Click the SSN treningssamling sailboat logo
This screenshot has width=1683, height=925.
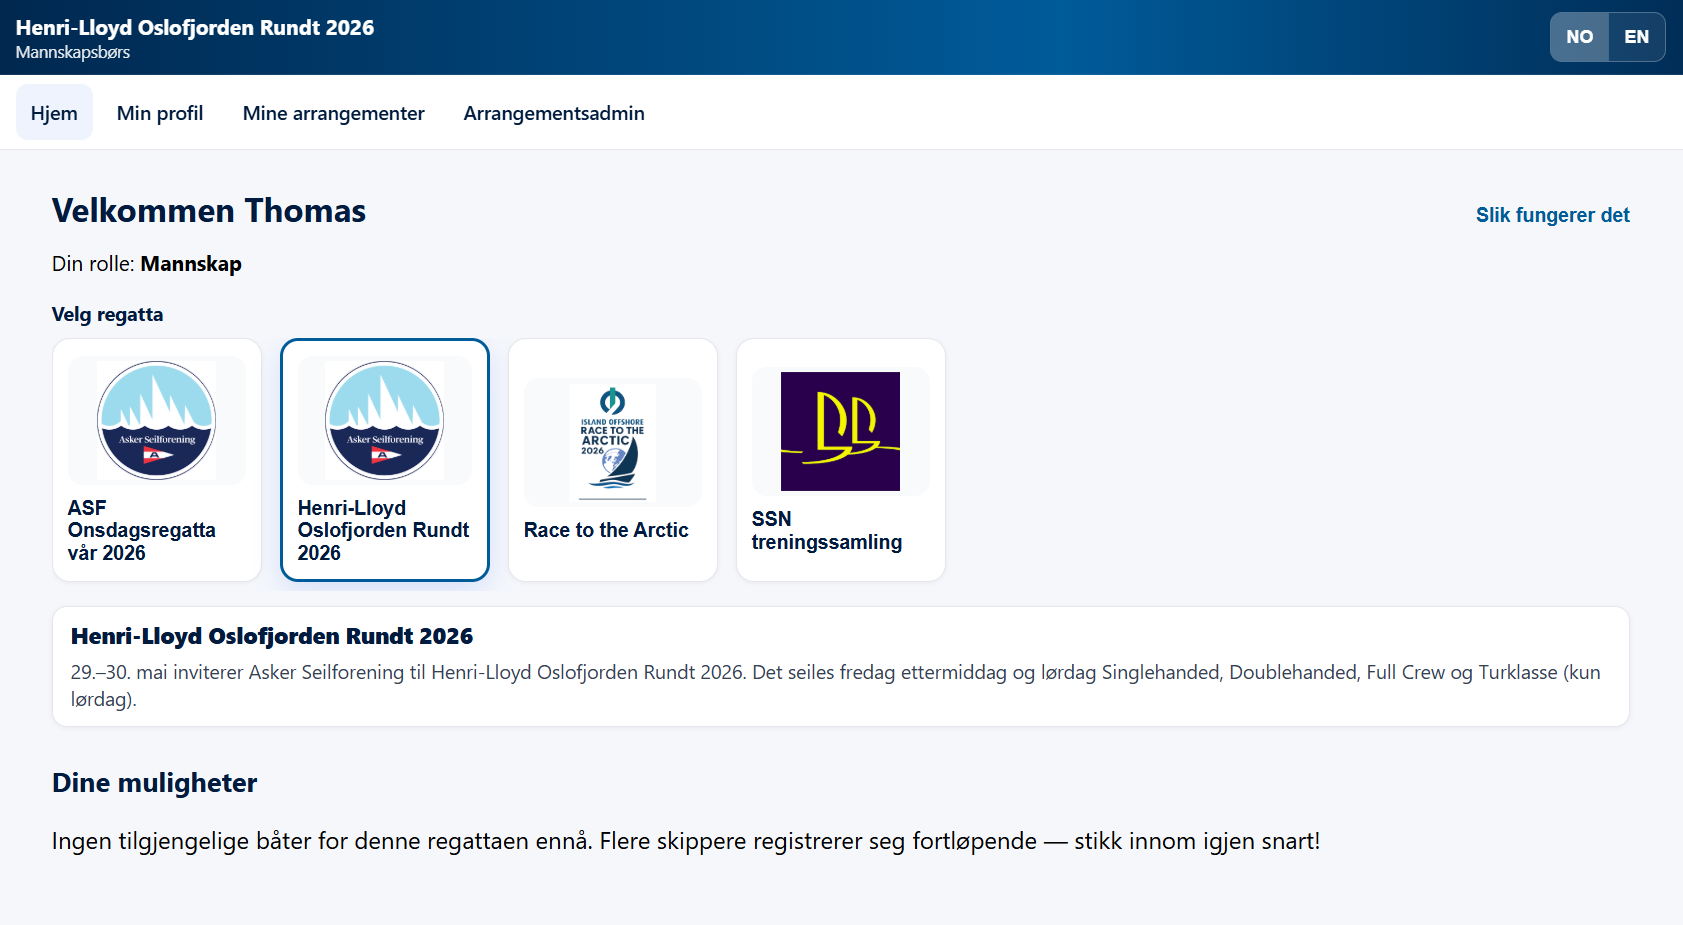pyautogui.click(x=840, y=431)
